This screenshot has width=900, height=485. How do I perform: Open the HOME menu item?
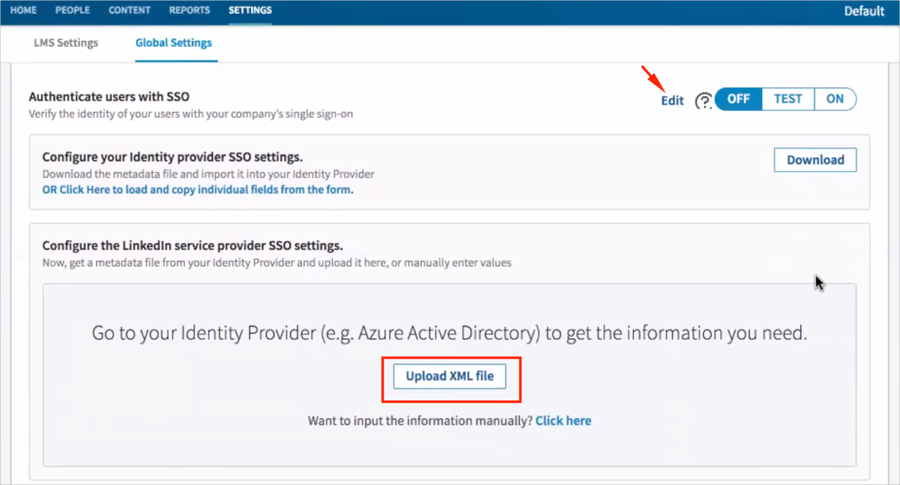pos(23,10)
